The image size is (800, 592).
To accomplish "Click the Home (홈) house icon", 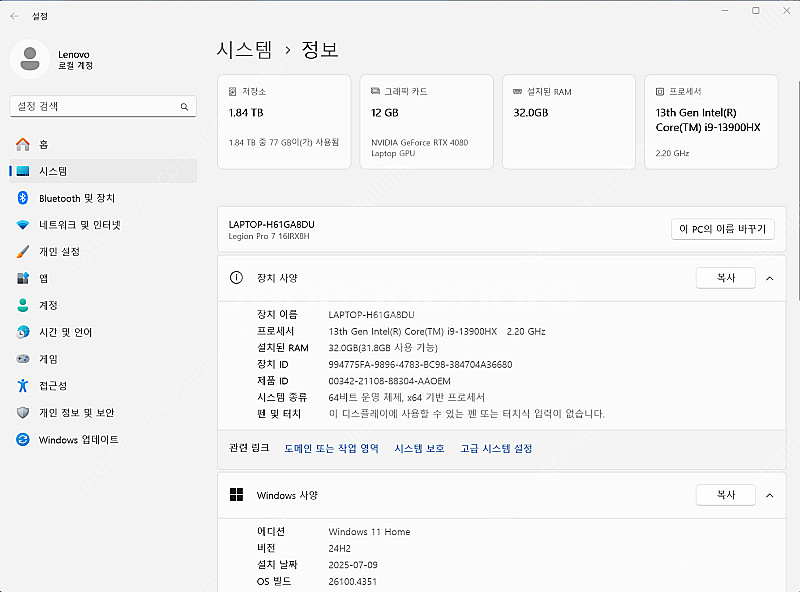I will (x=22, y=144).
